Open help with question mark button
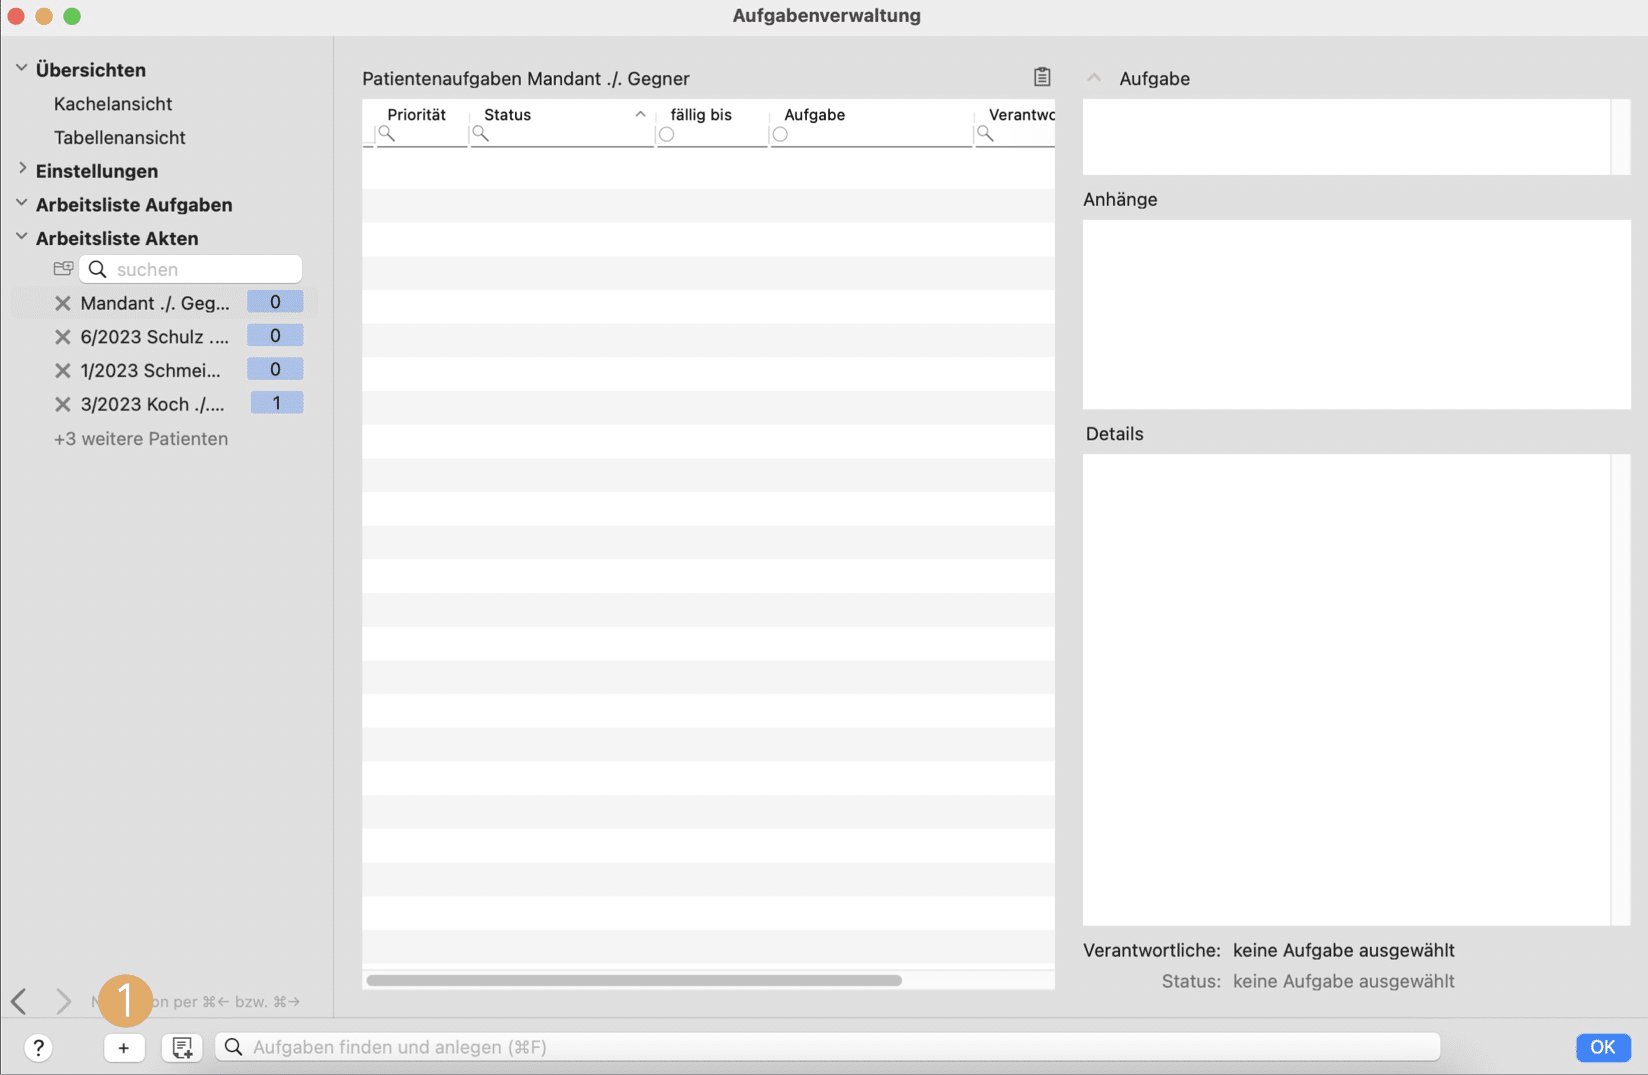The height and width of the screenshot is (1075, 1648). click(x=38, y=1047)
